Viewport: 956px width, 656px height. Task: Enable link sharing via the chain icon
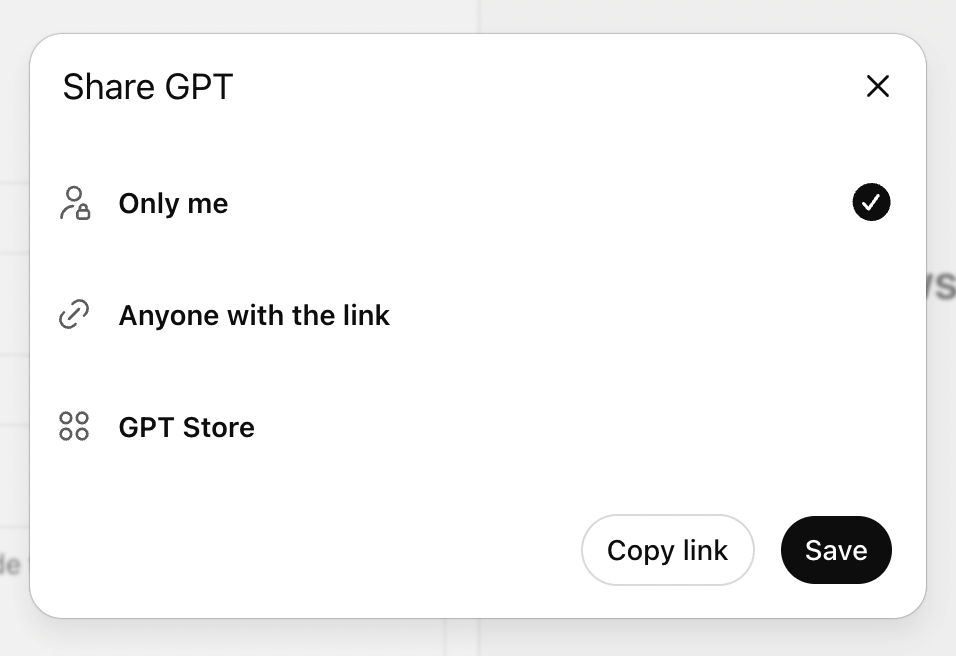coord(75,316)
